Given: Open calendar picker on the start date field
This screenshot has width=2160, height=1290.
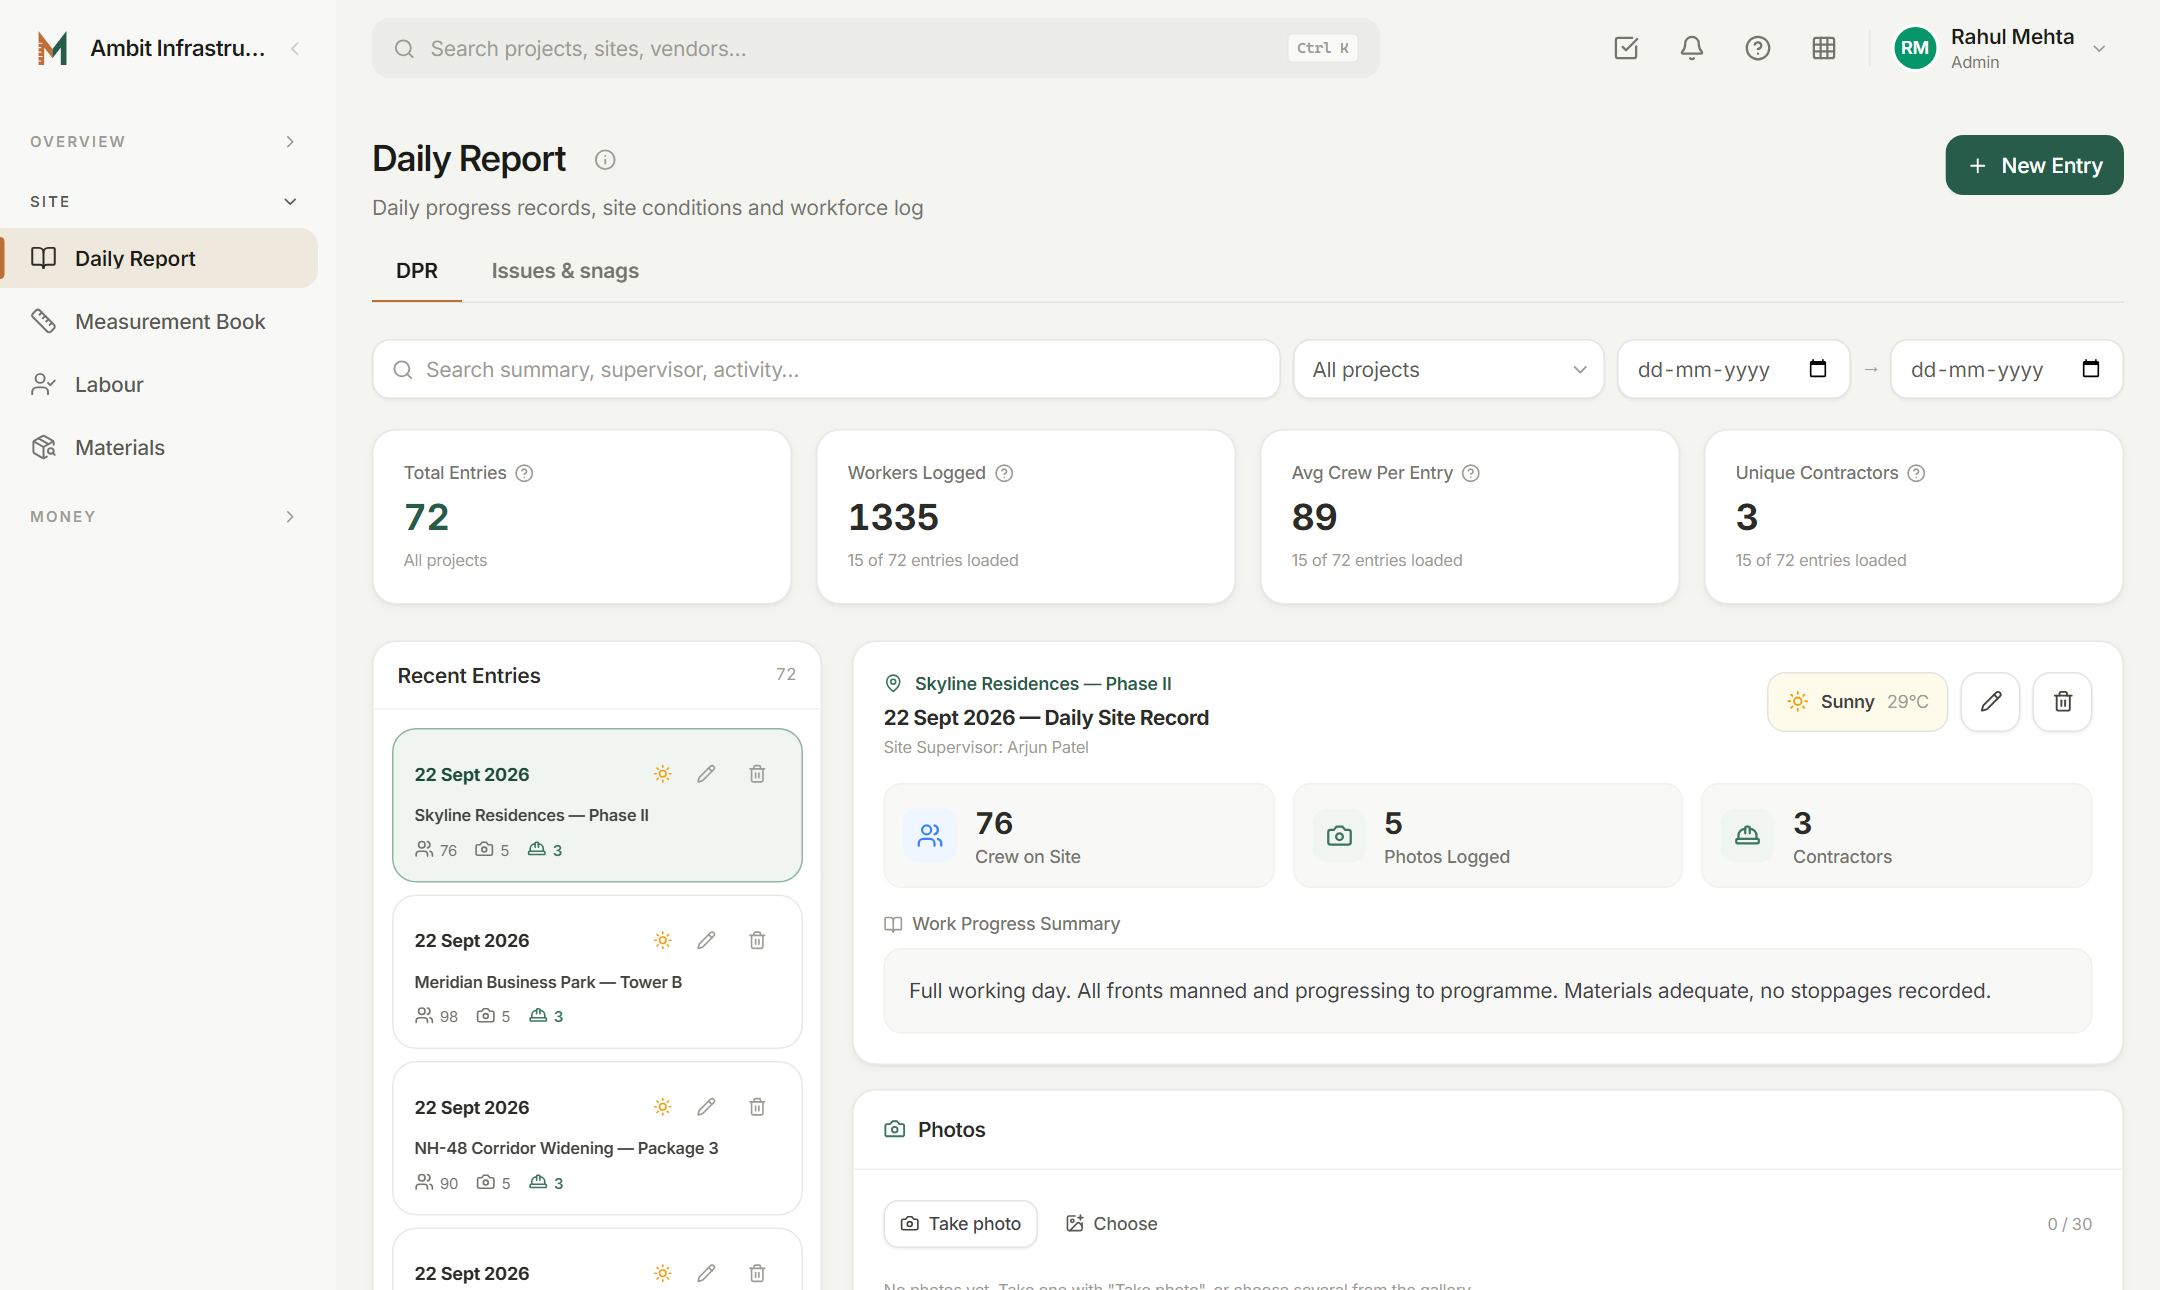Looking at the screenshot, I should point(1818,369).
